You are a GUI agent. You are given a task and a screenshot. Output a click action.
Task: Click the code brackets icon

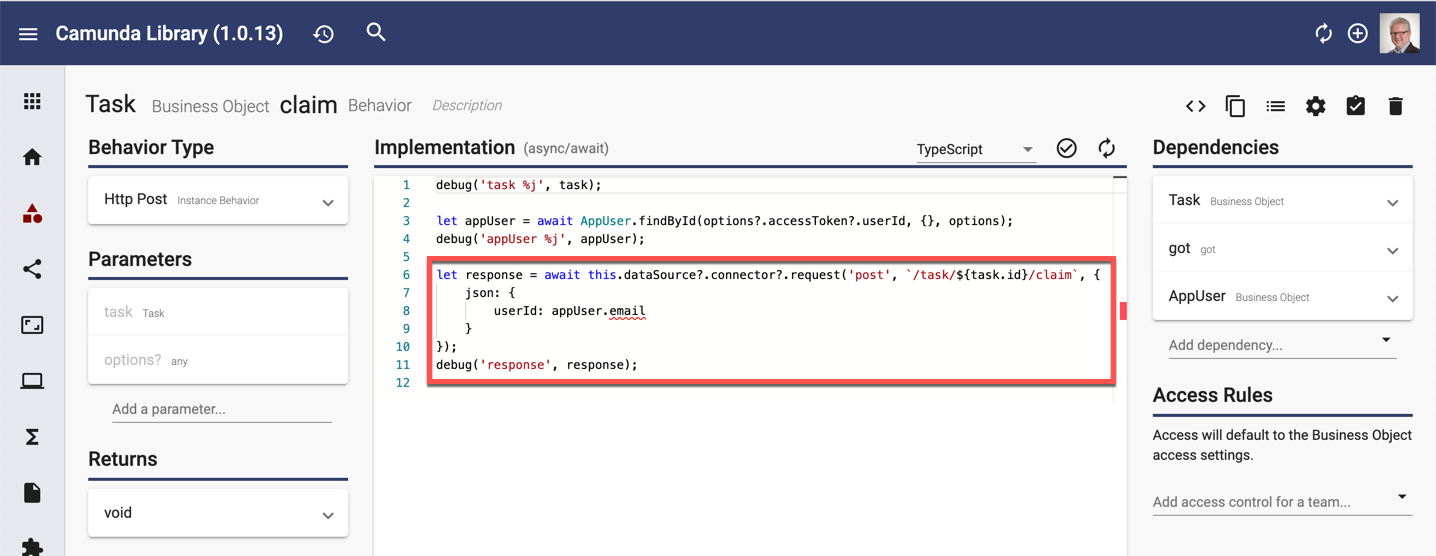[1195, 106]
